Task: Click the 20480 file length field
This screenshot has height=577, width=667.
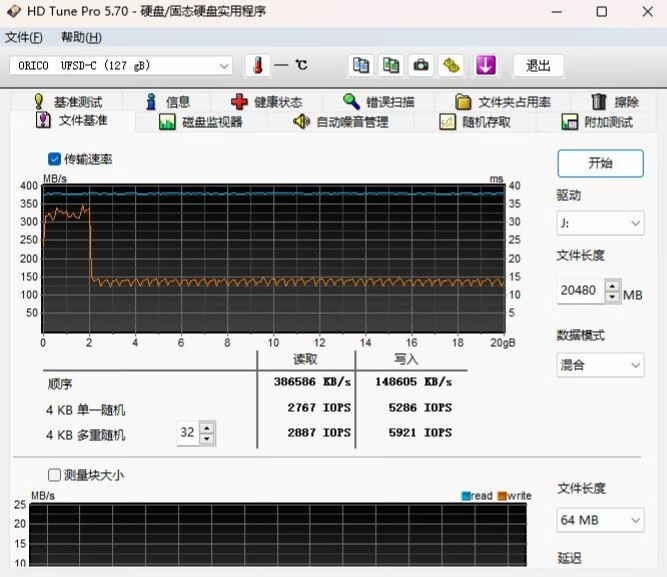Action: click(580, 291)
